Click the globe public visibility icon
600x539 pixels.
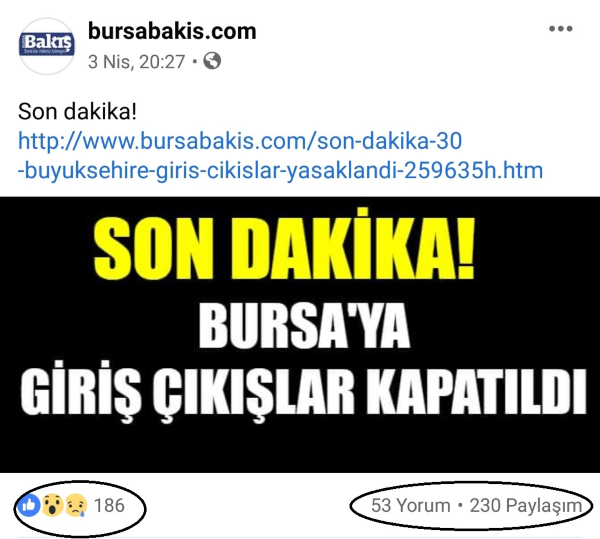pos(212,61)
